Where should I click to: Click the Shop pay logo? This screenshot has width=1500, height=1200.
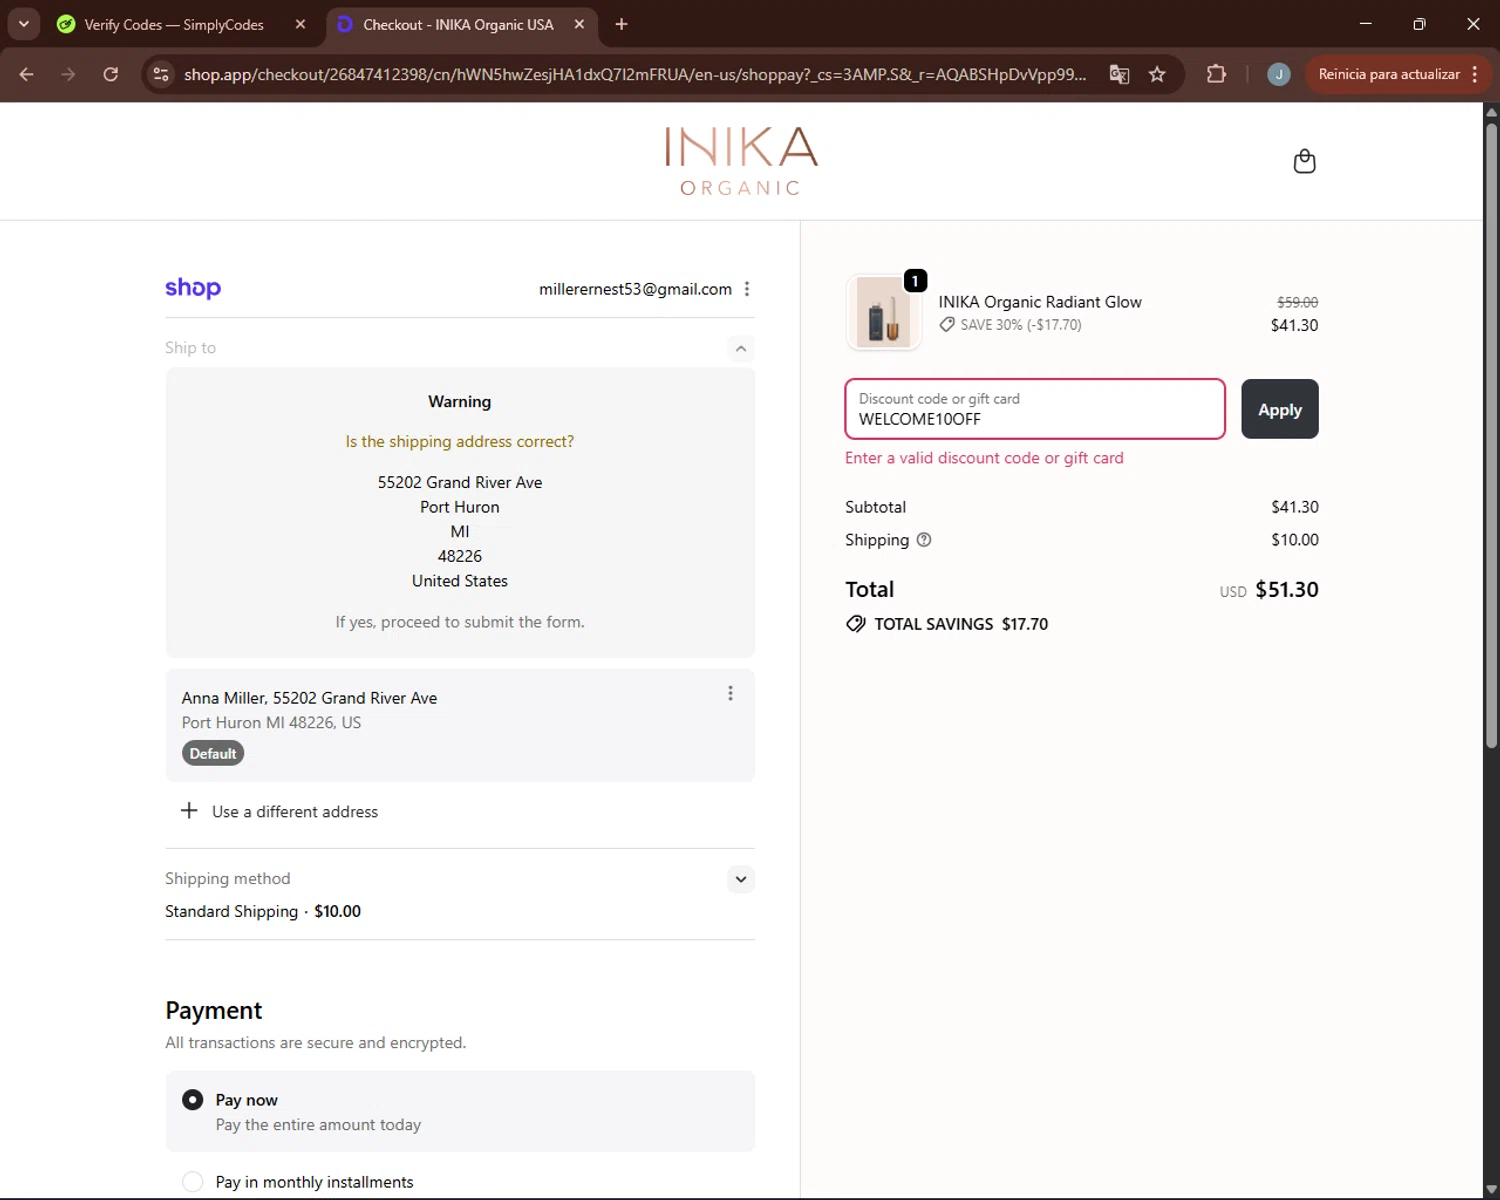(x=193, y=288)
